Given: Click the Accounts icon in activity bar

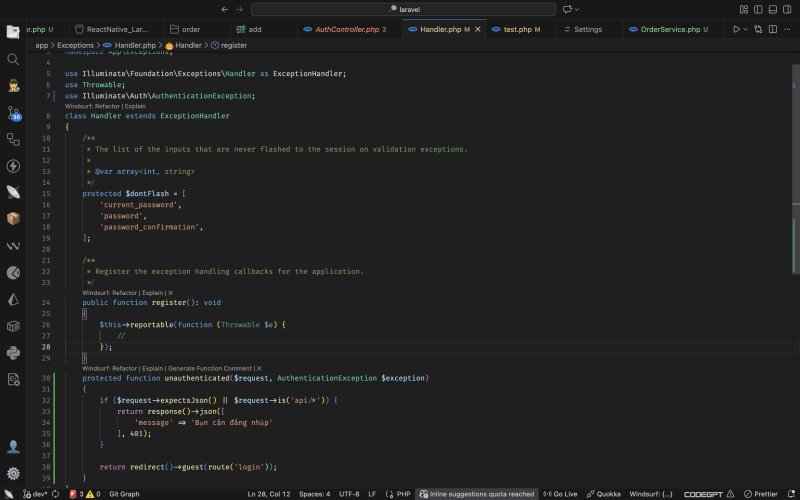Looking at the screenshot, I should 13,446.
